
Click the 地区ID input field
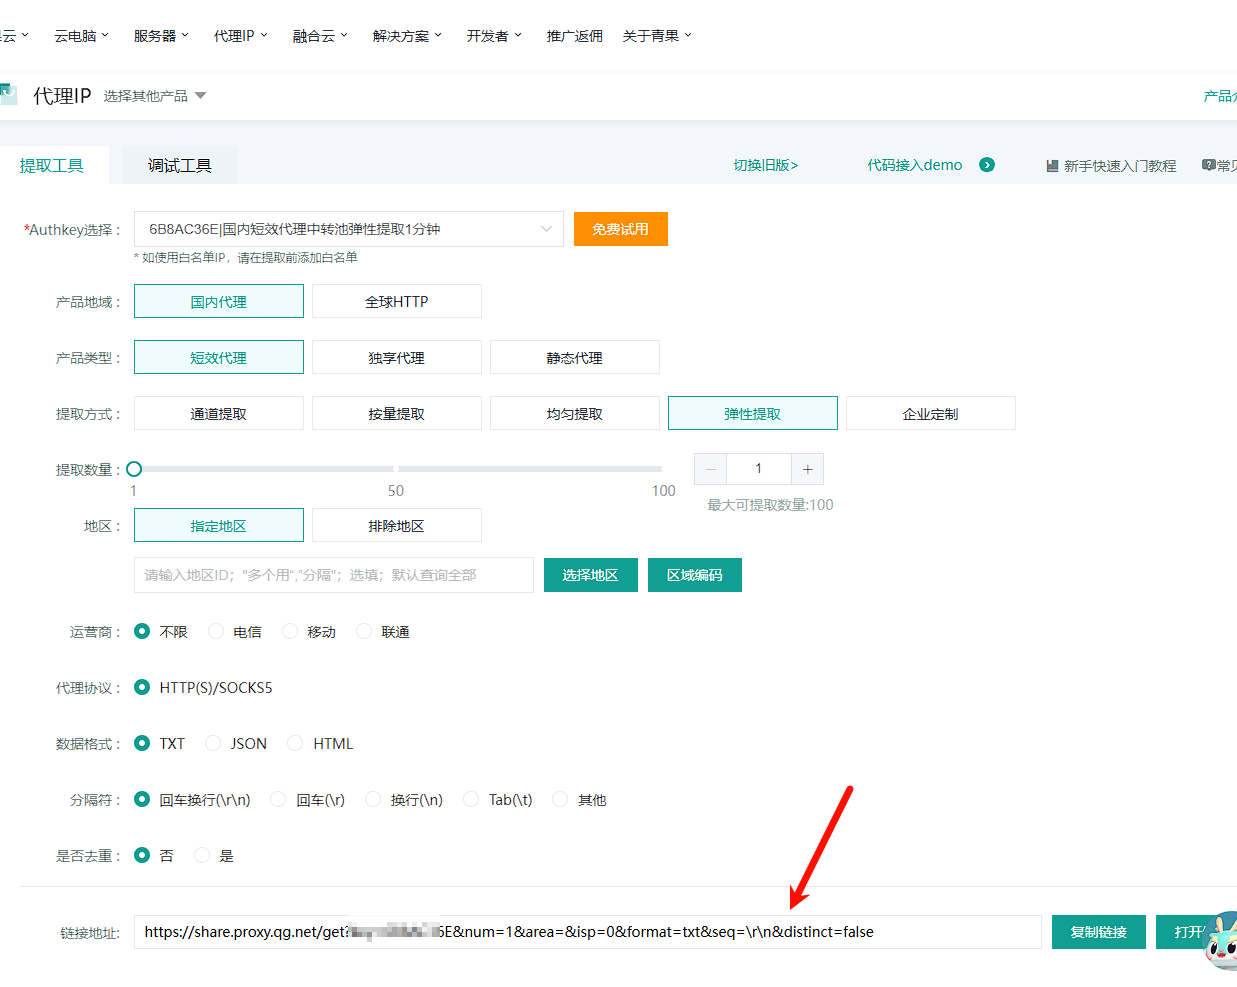tap(334, 575)
